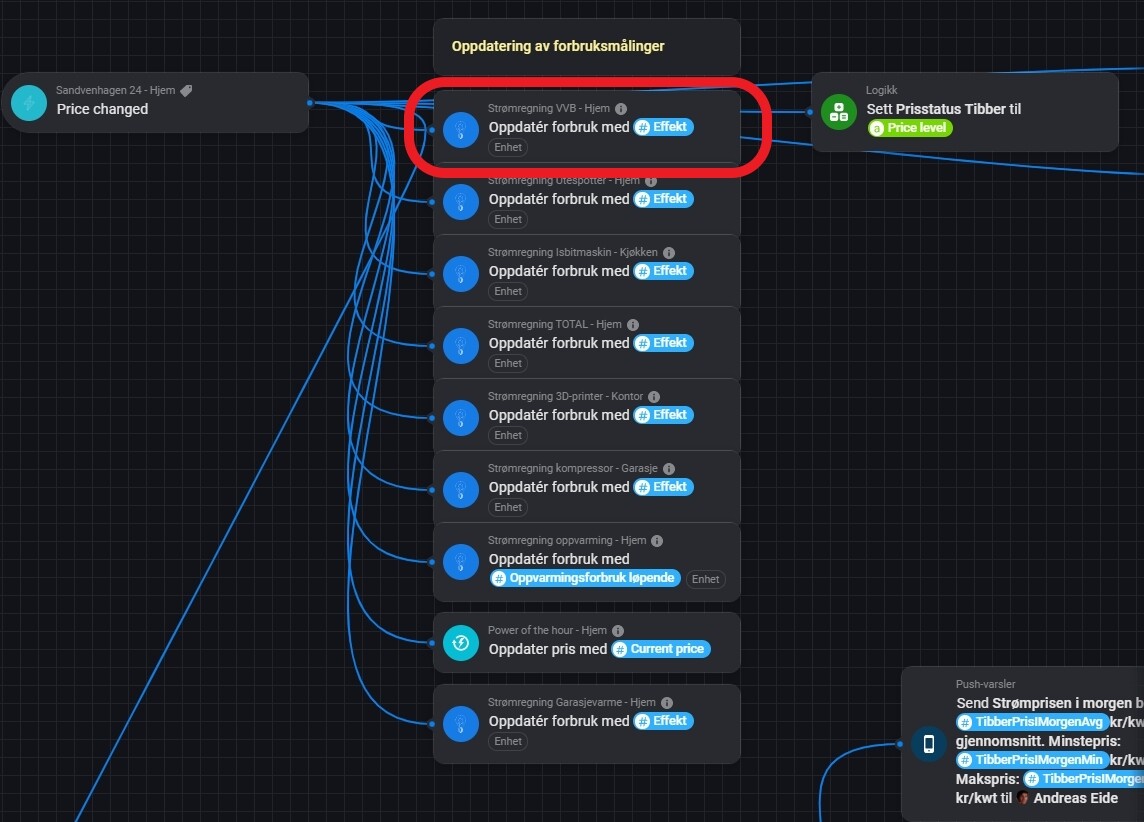Click the blue bulb icon of Strømregning Isbitmaskin card

point(461,274)
